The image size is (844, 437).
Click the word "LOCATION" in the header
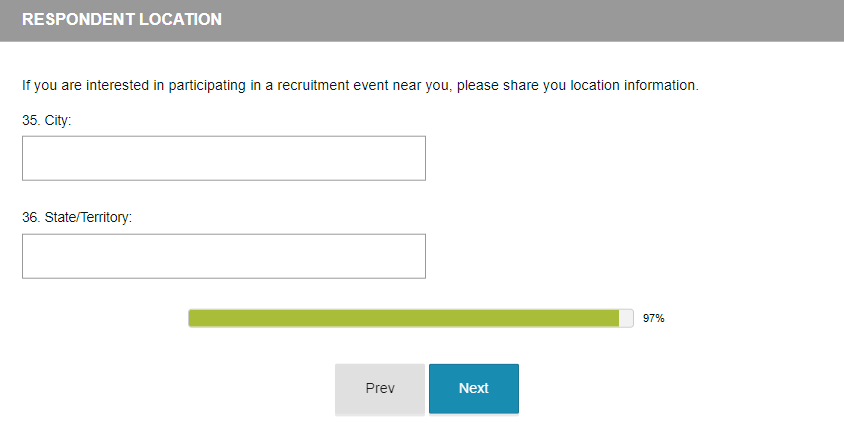[x=184, y=20]
